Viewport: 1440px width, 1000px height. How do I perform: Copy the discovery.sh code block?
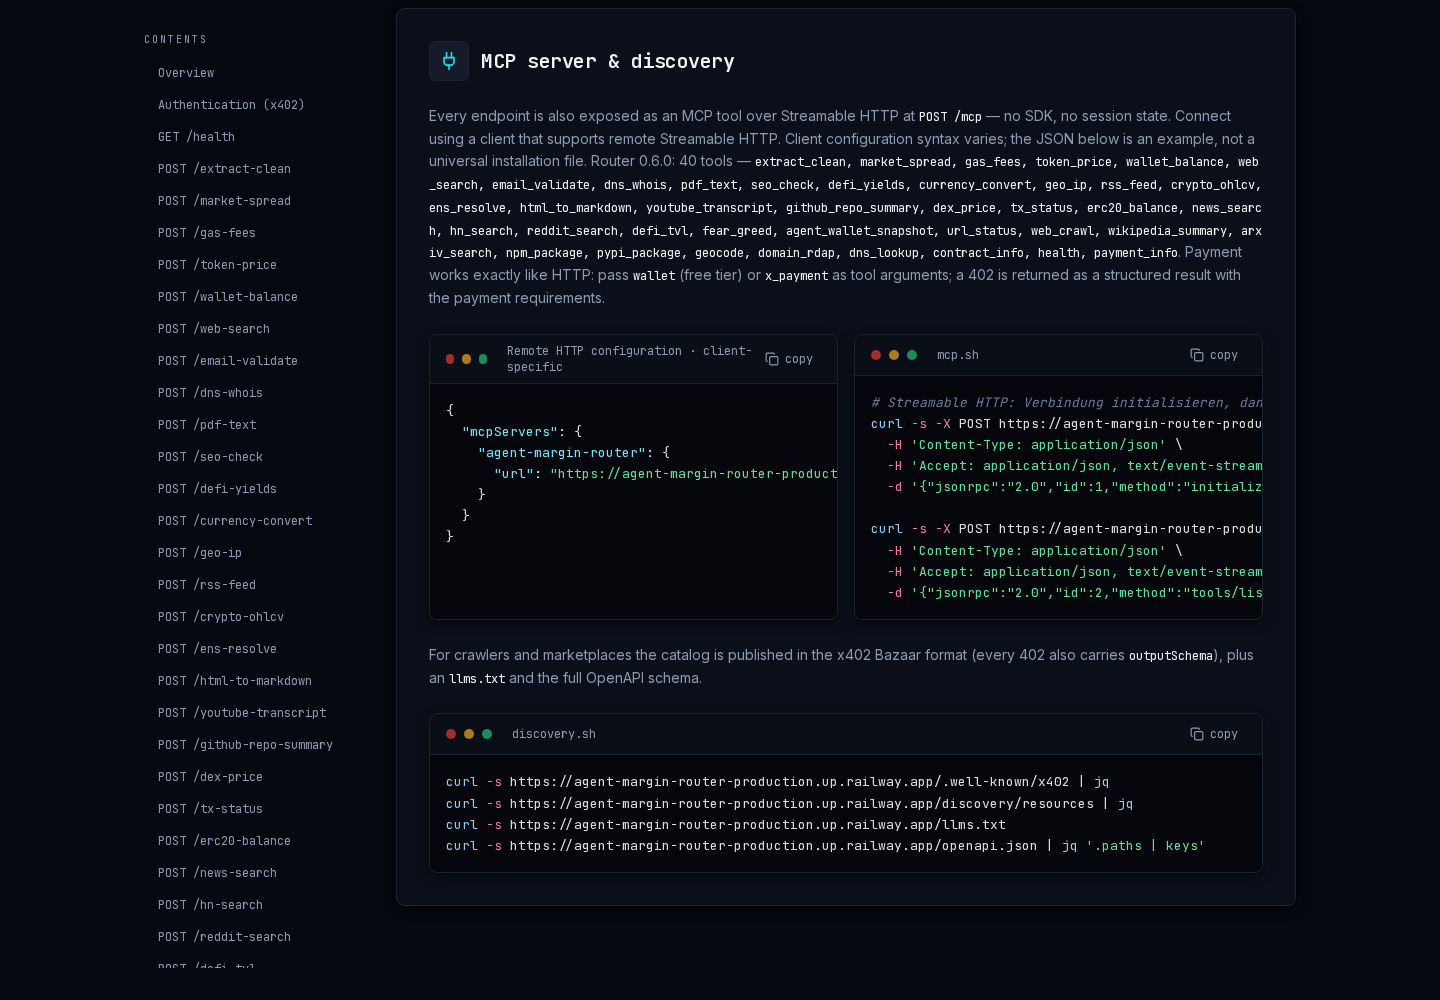[1214, 734]
